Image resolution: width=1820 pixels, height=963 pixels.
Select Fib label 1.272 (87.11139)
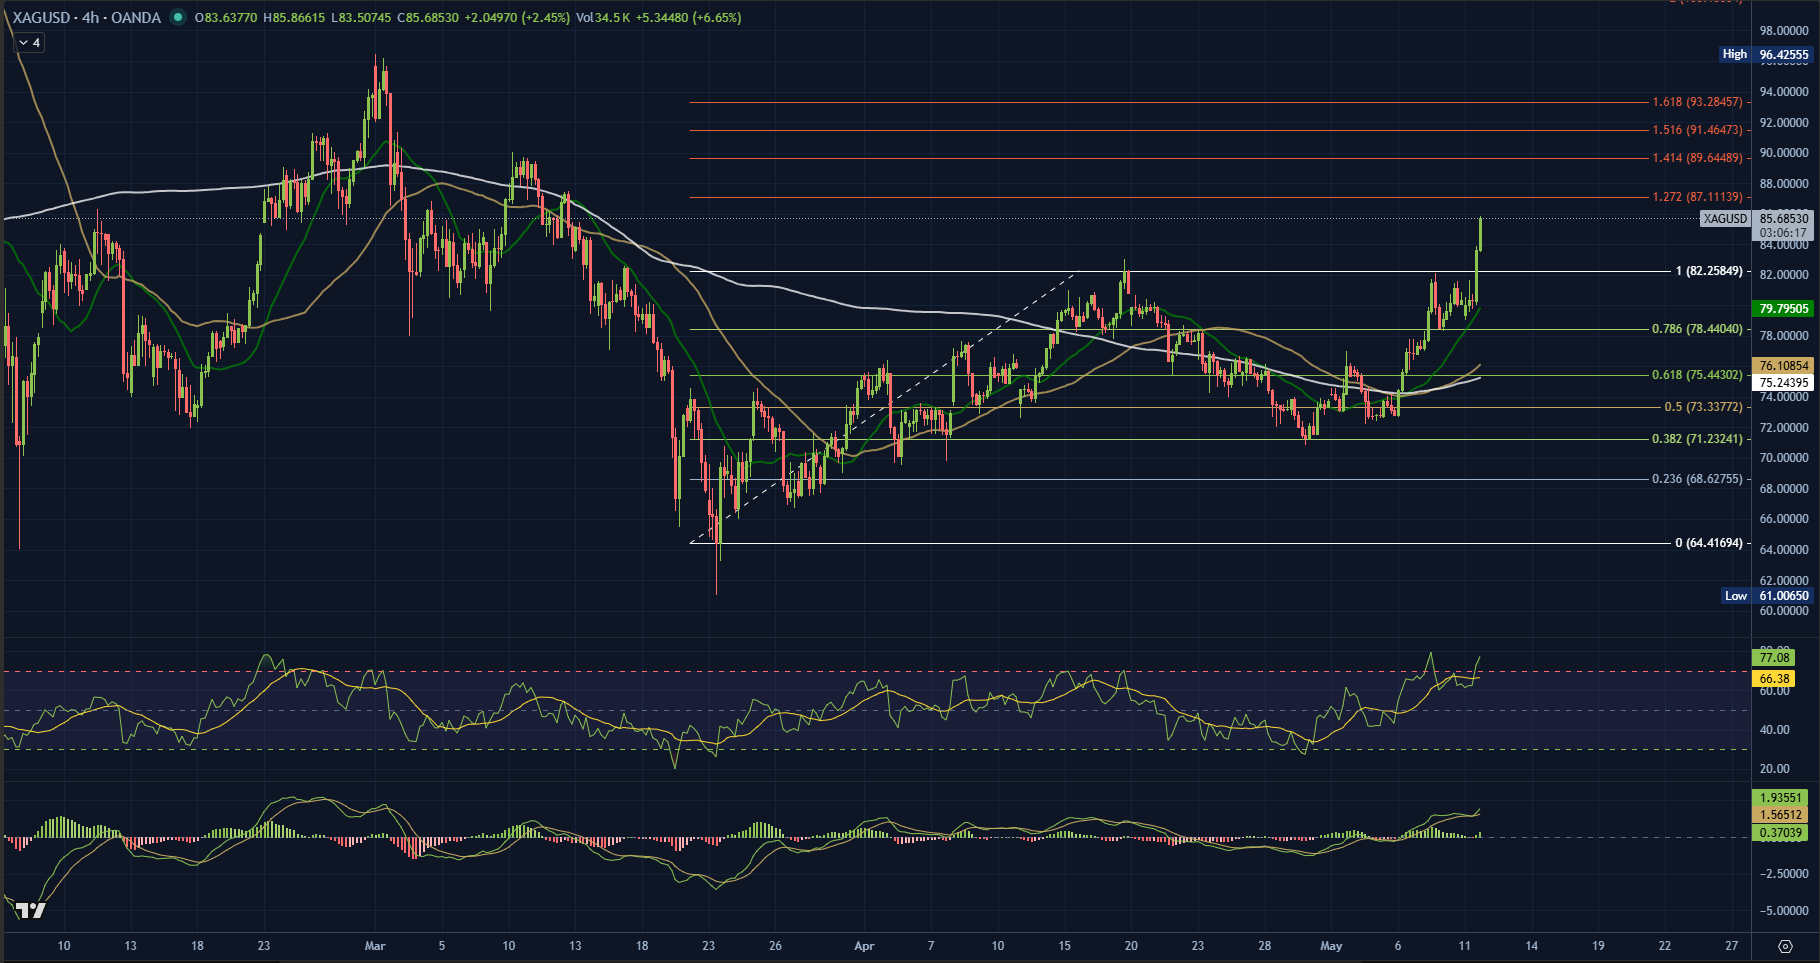(x=1697, y=197)
